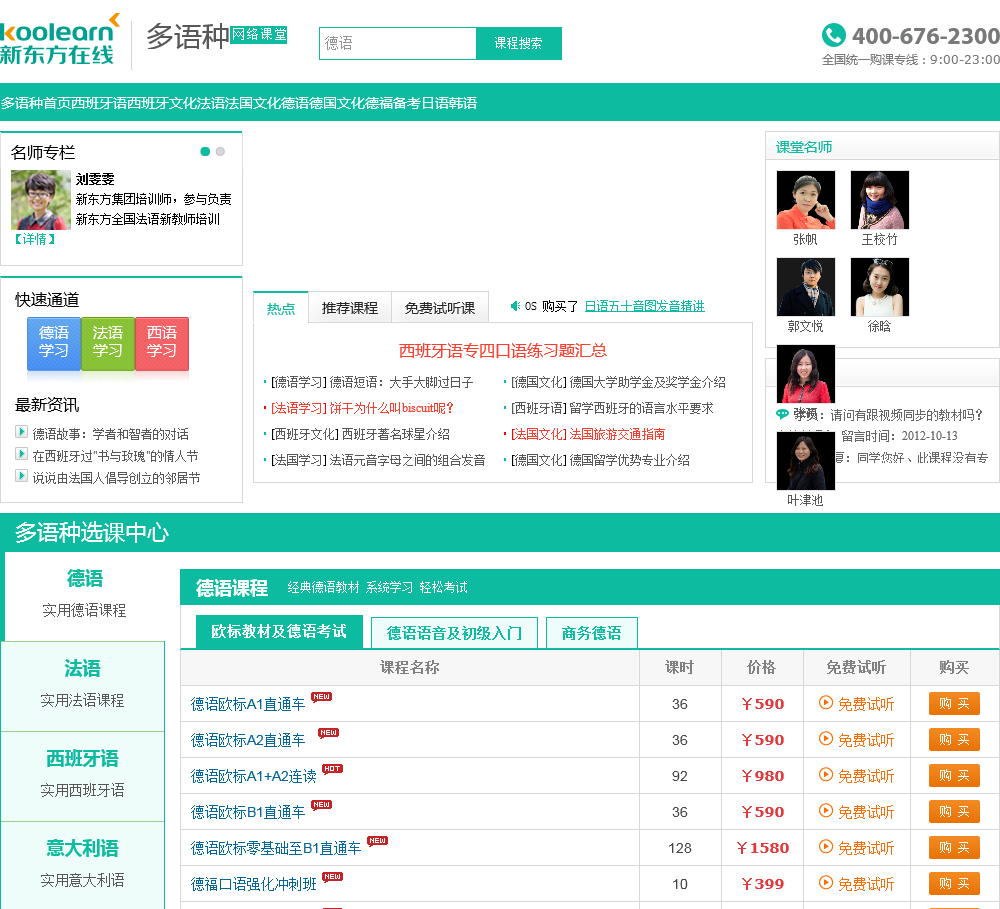
Task: Open the 免费试听课 tab
Action: [x=439, y=307]
